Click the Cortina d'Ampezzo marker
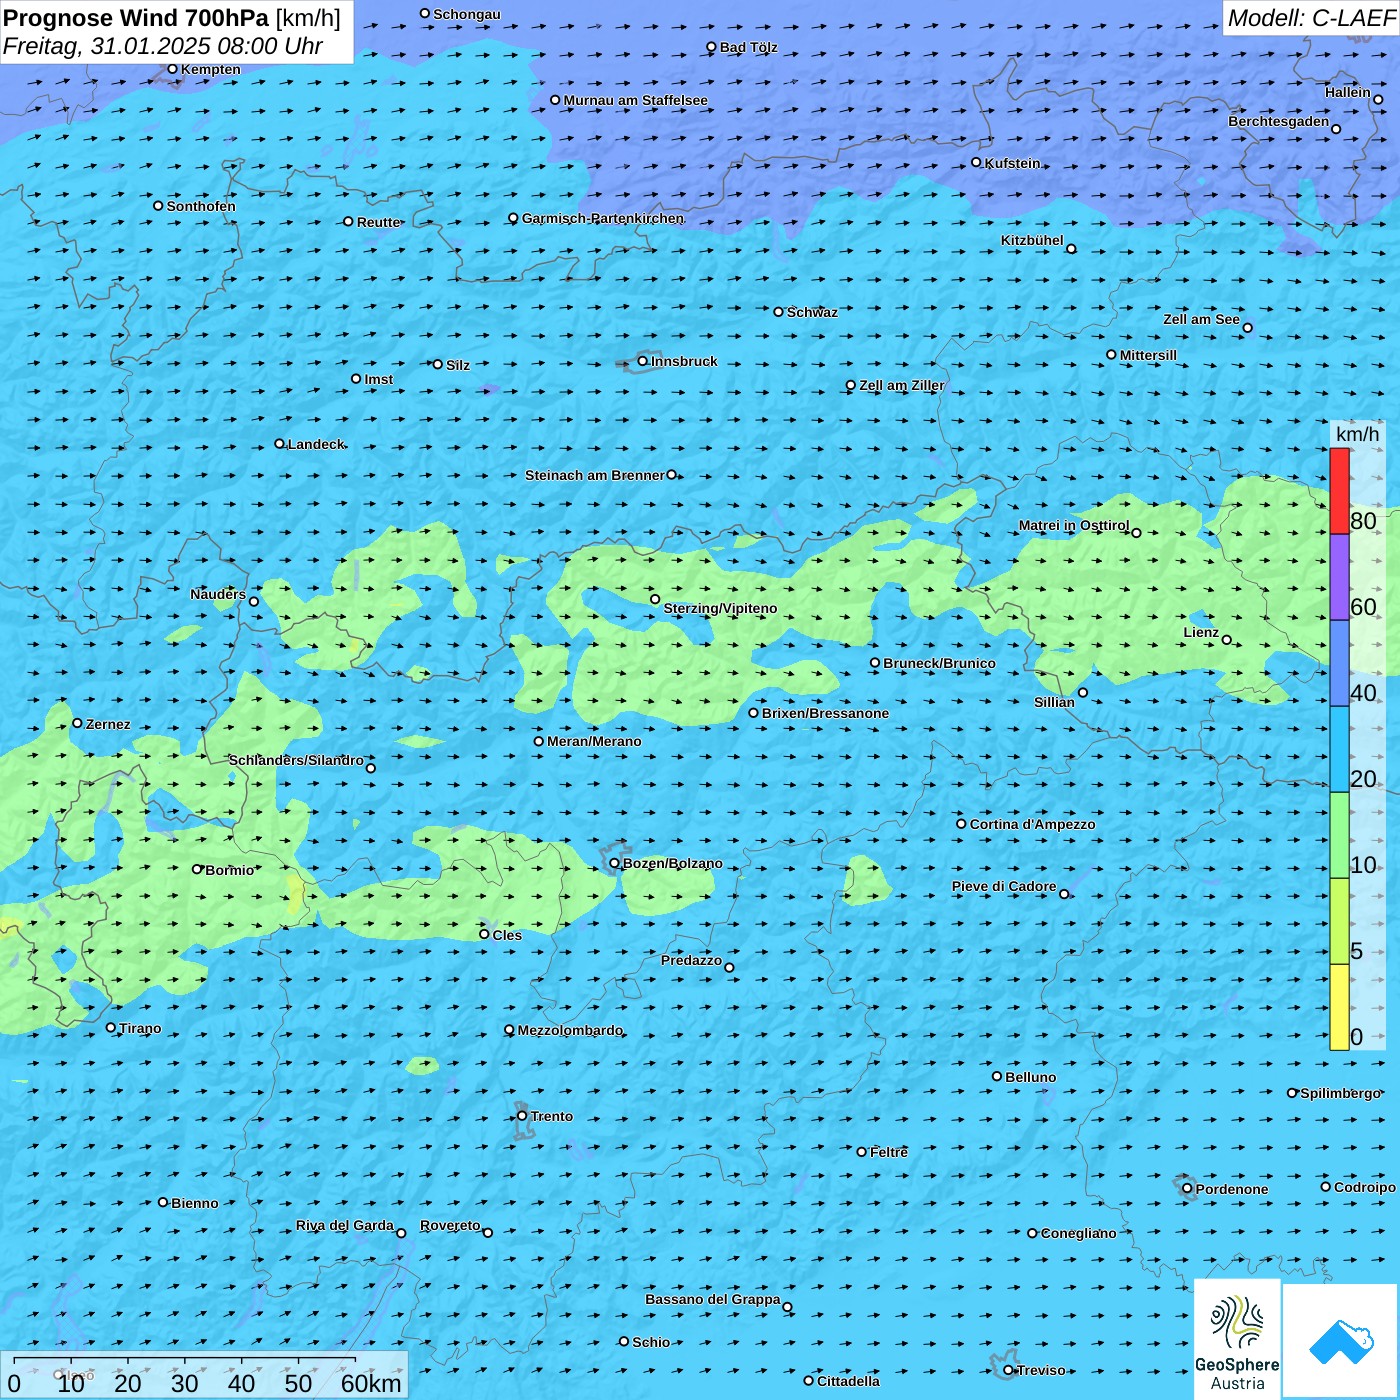Screen dimensions: 1400x1400 pyautogui.click(x=961, y=824)
